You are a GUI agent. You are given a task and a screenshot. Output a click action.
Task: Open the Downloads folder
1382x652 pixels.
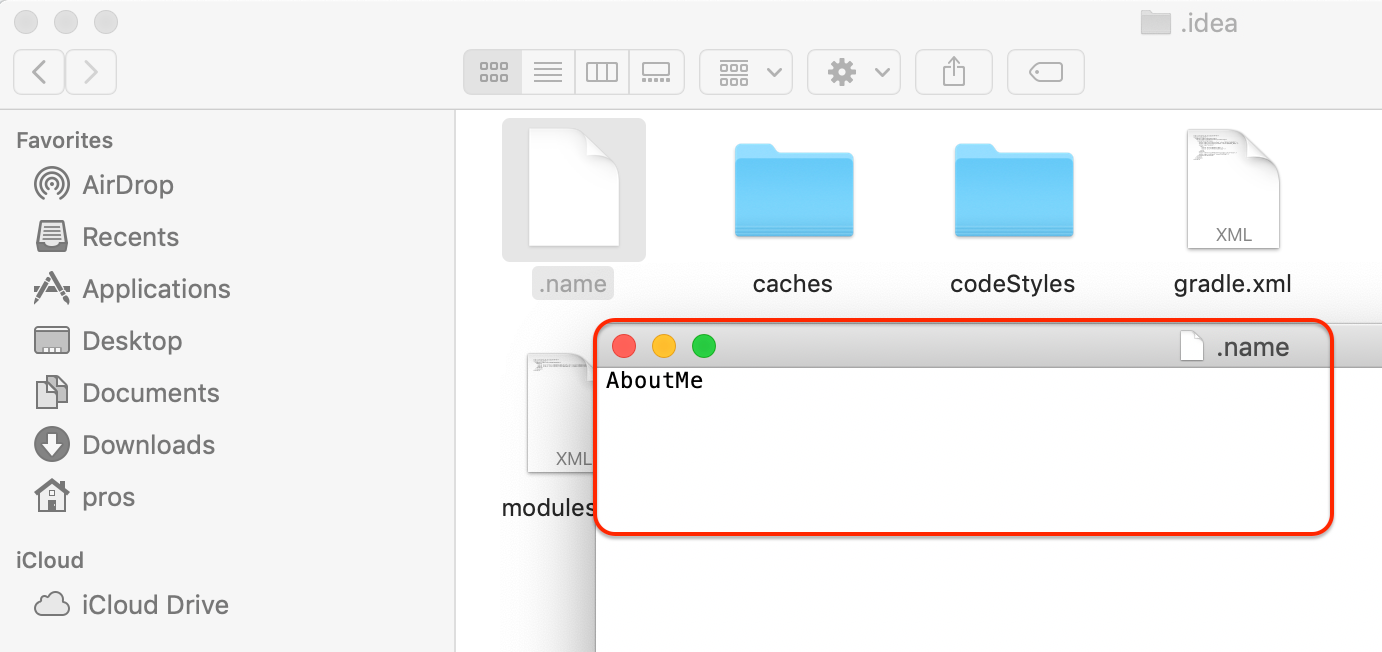click(148, 444)
